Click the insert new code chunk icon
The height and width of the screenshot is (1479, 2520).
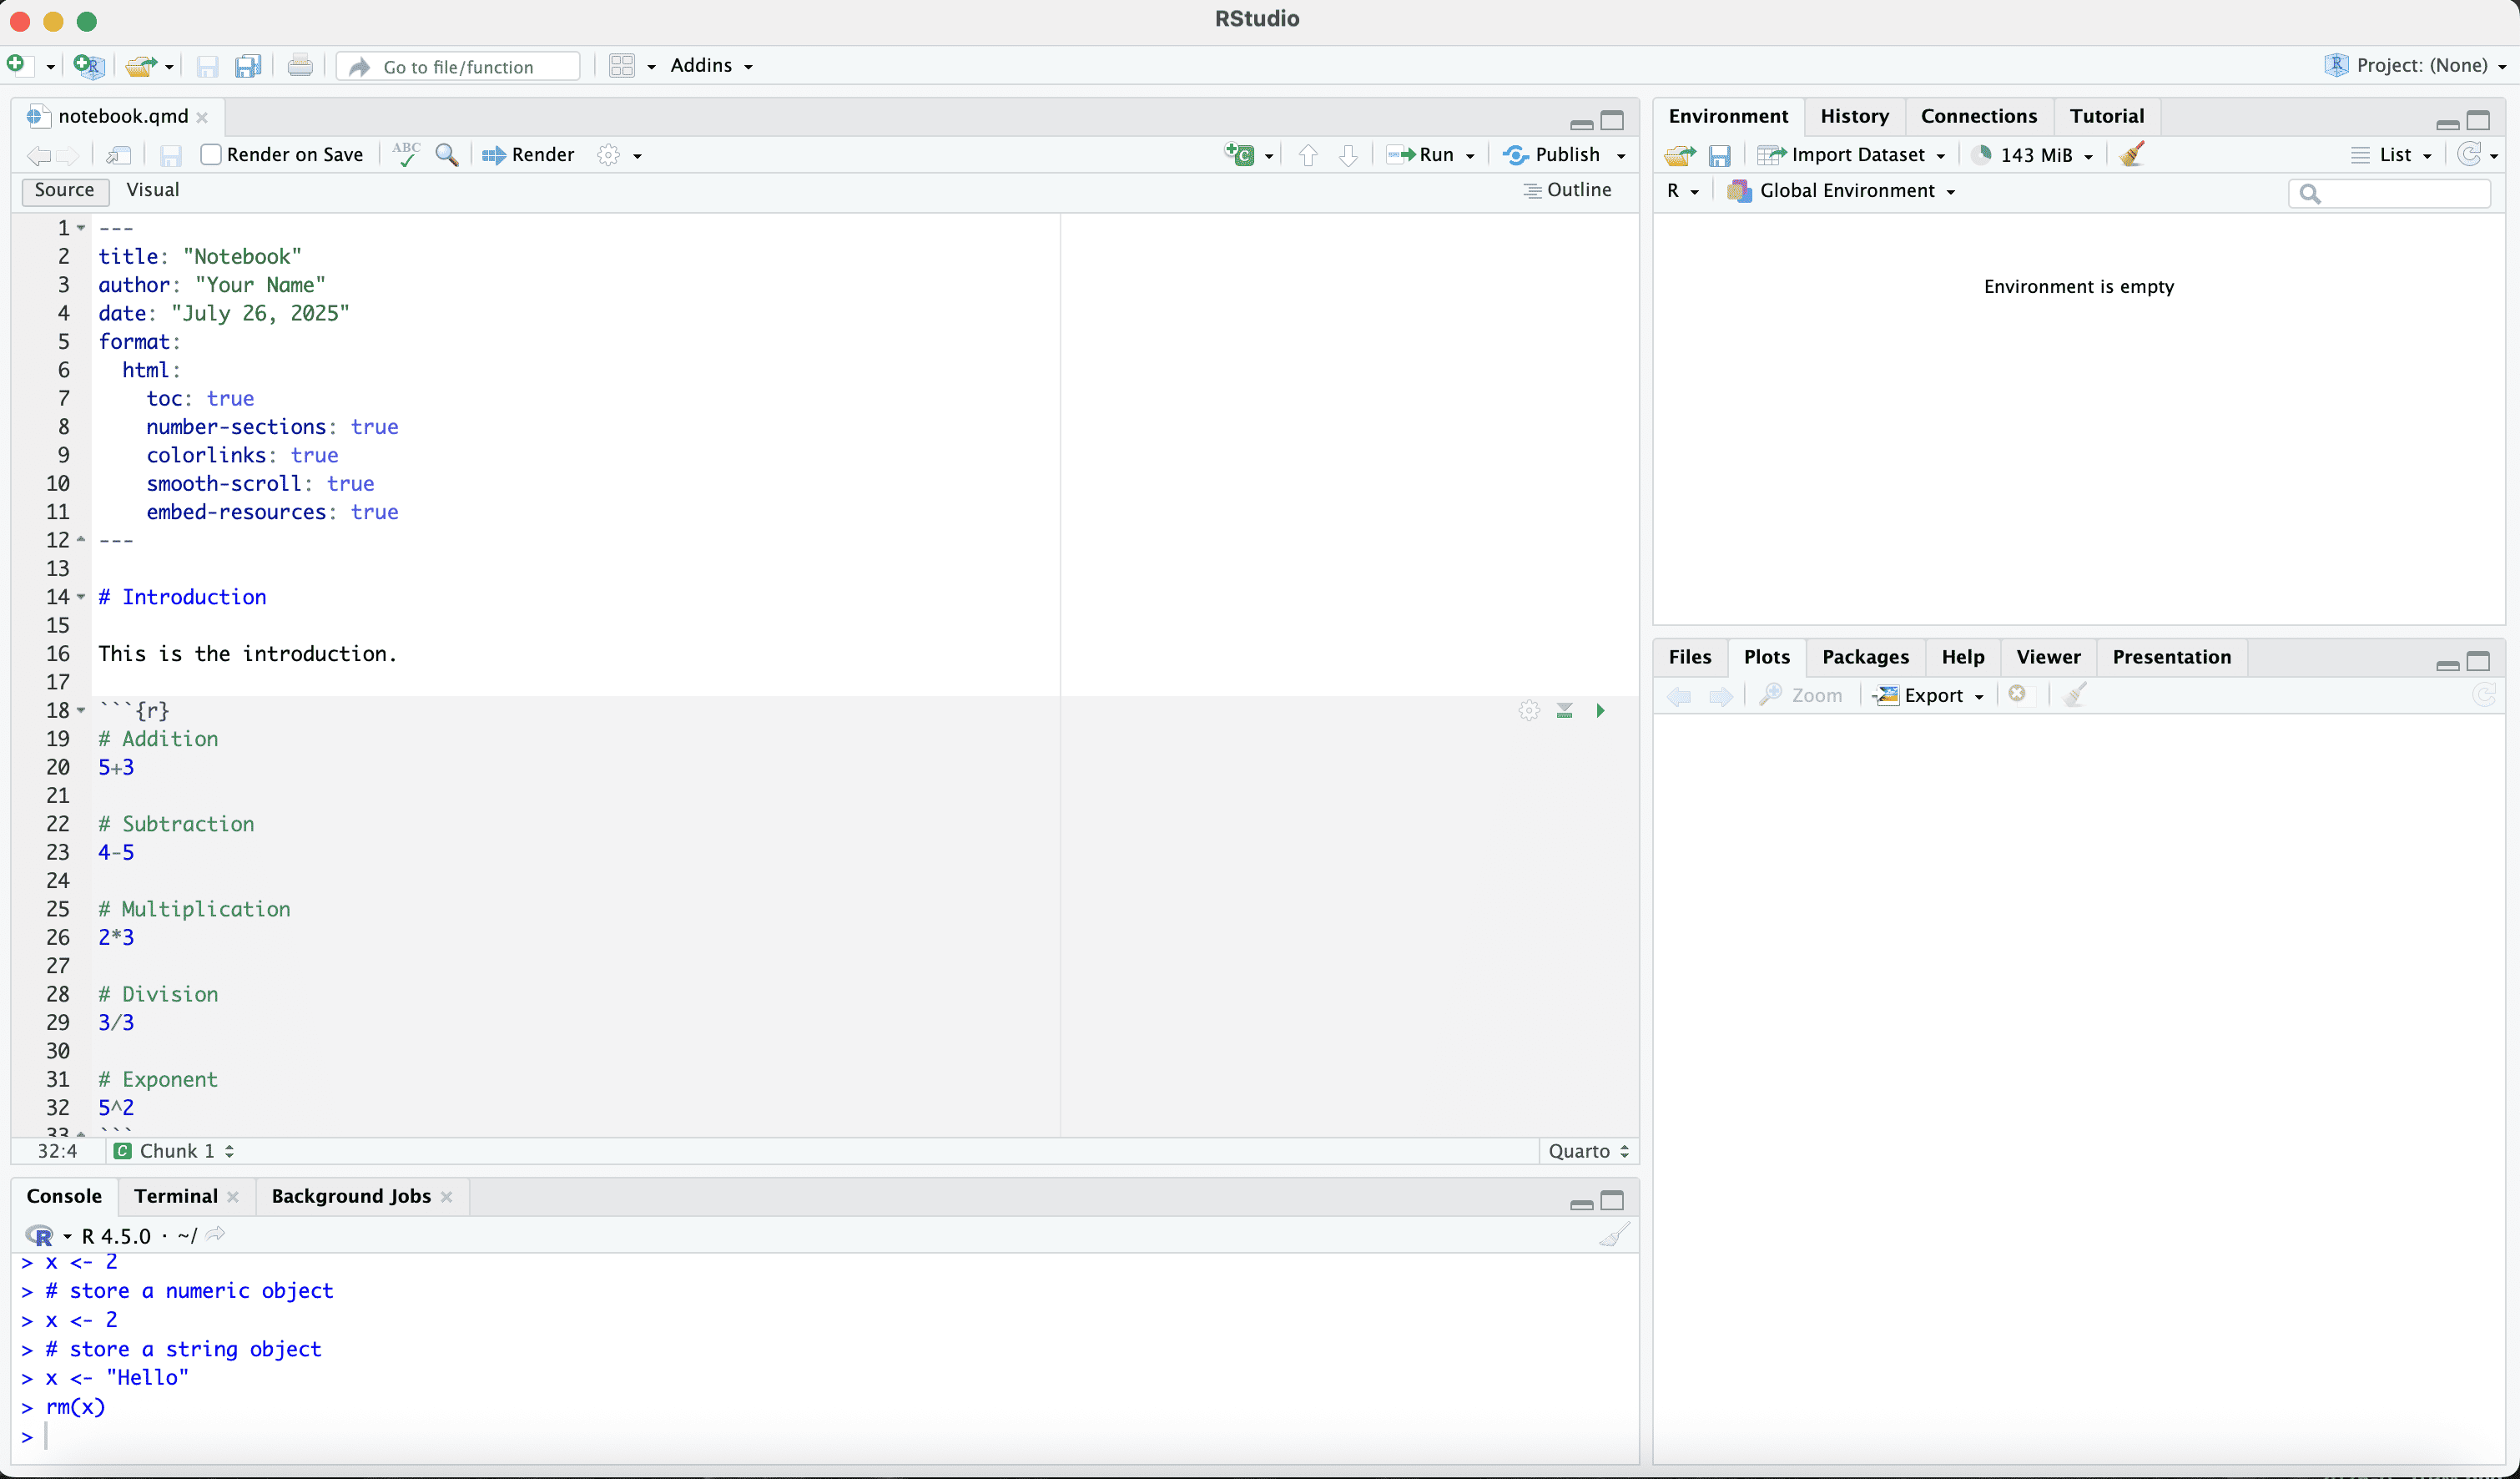1240,154
